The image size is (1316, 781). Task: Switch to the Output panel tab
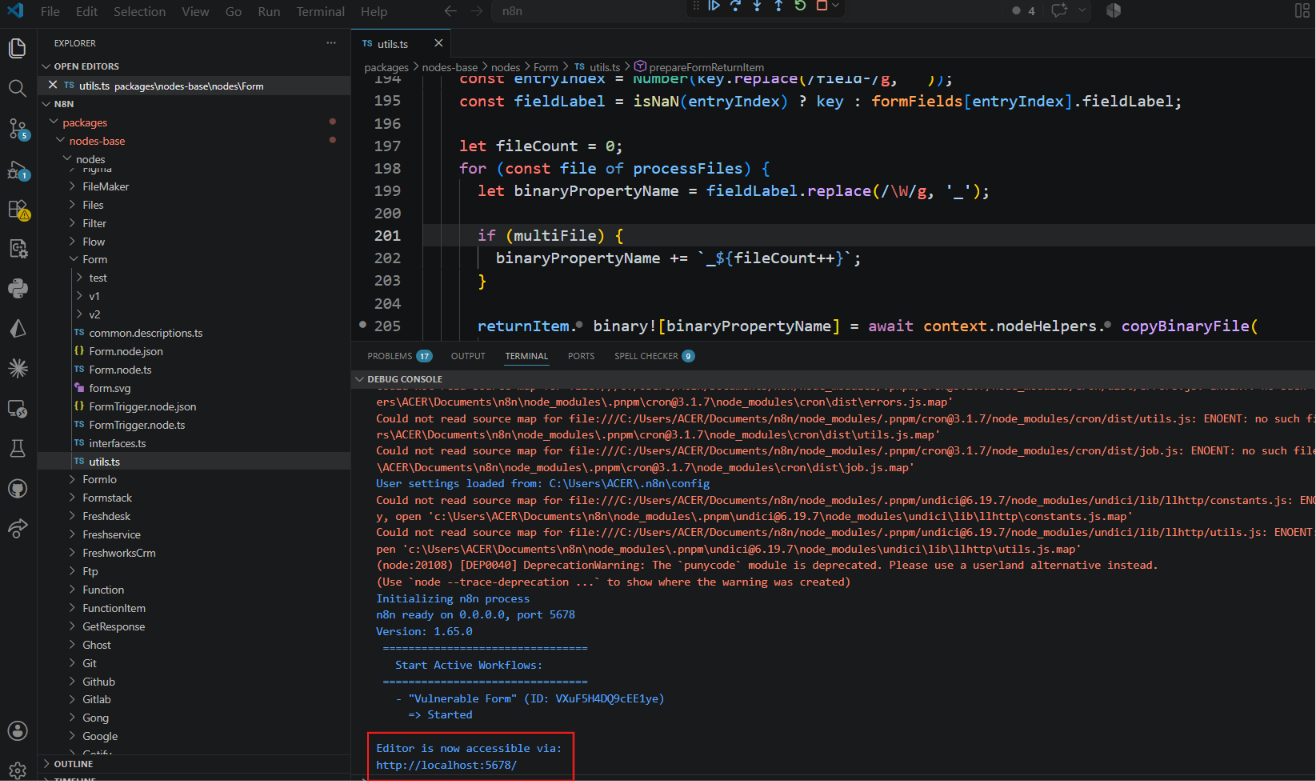(468, 356)
